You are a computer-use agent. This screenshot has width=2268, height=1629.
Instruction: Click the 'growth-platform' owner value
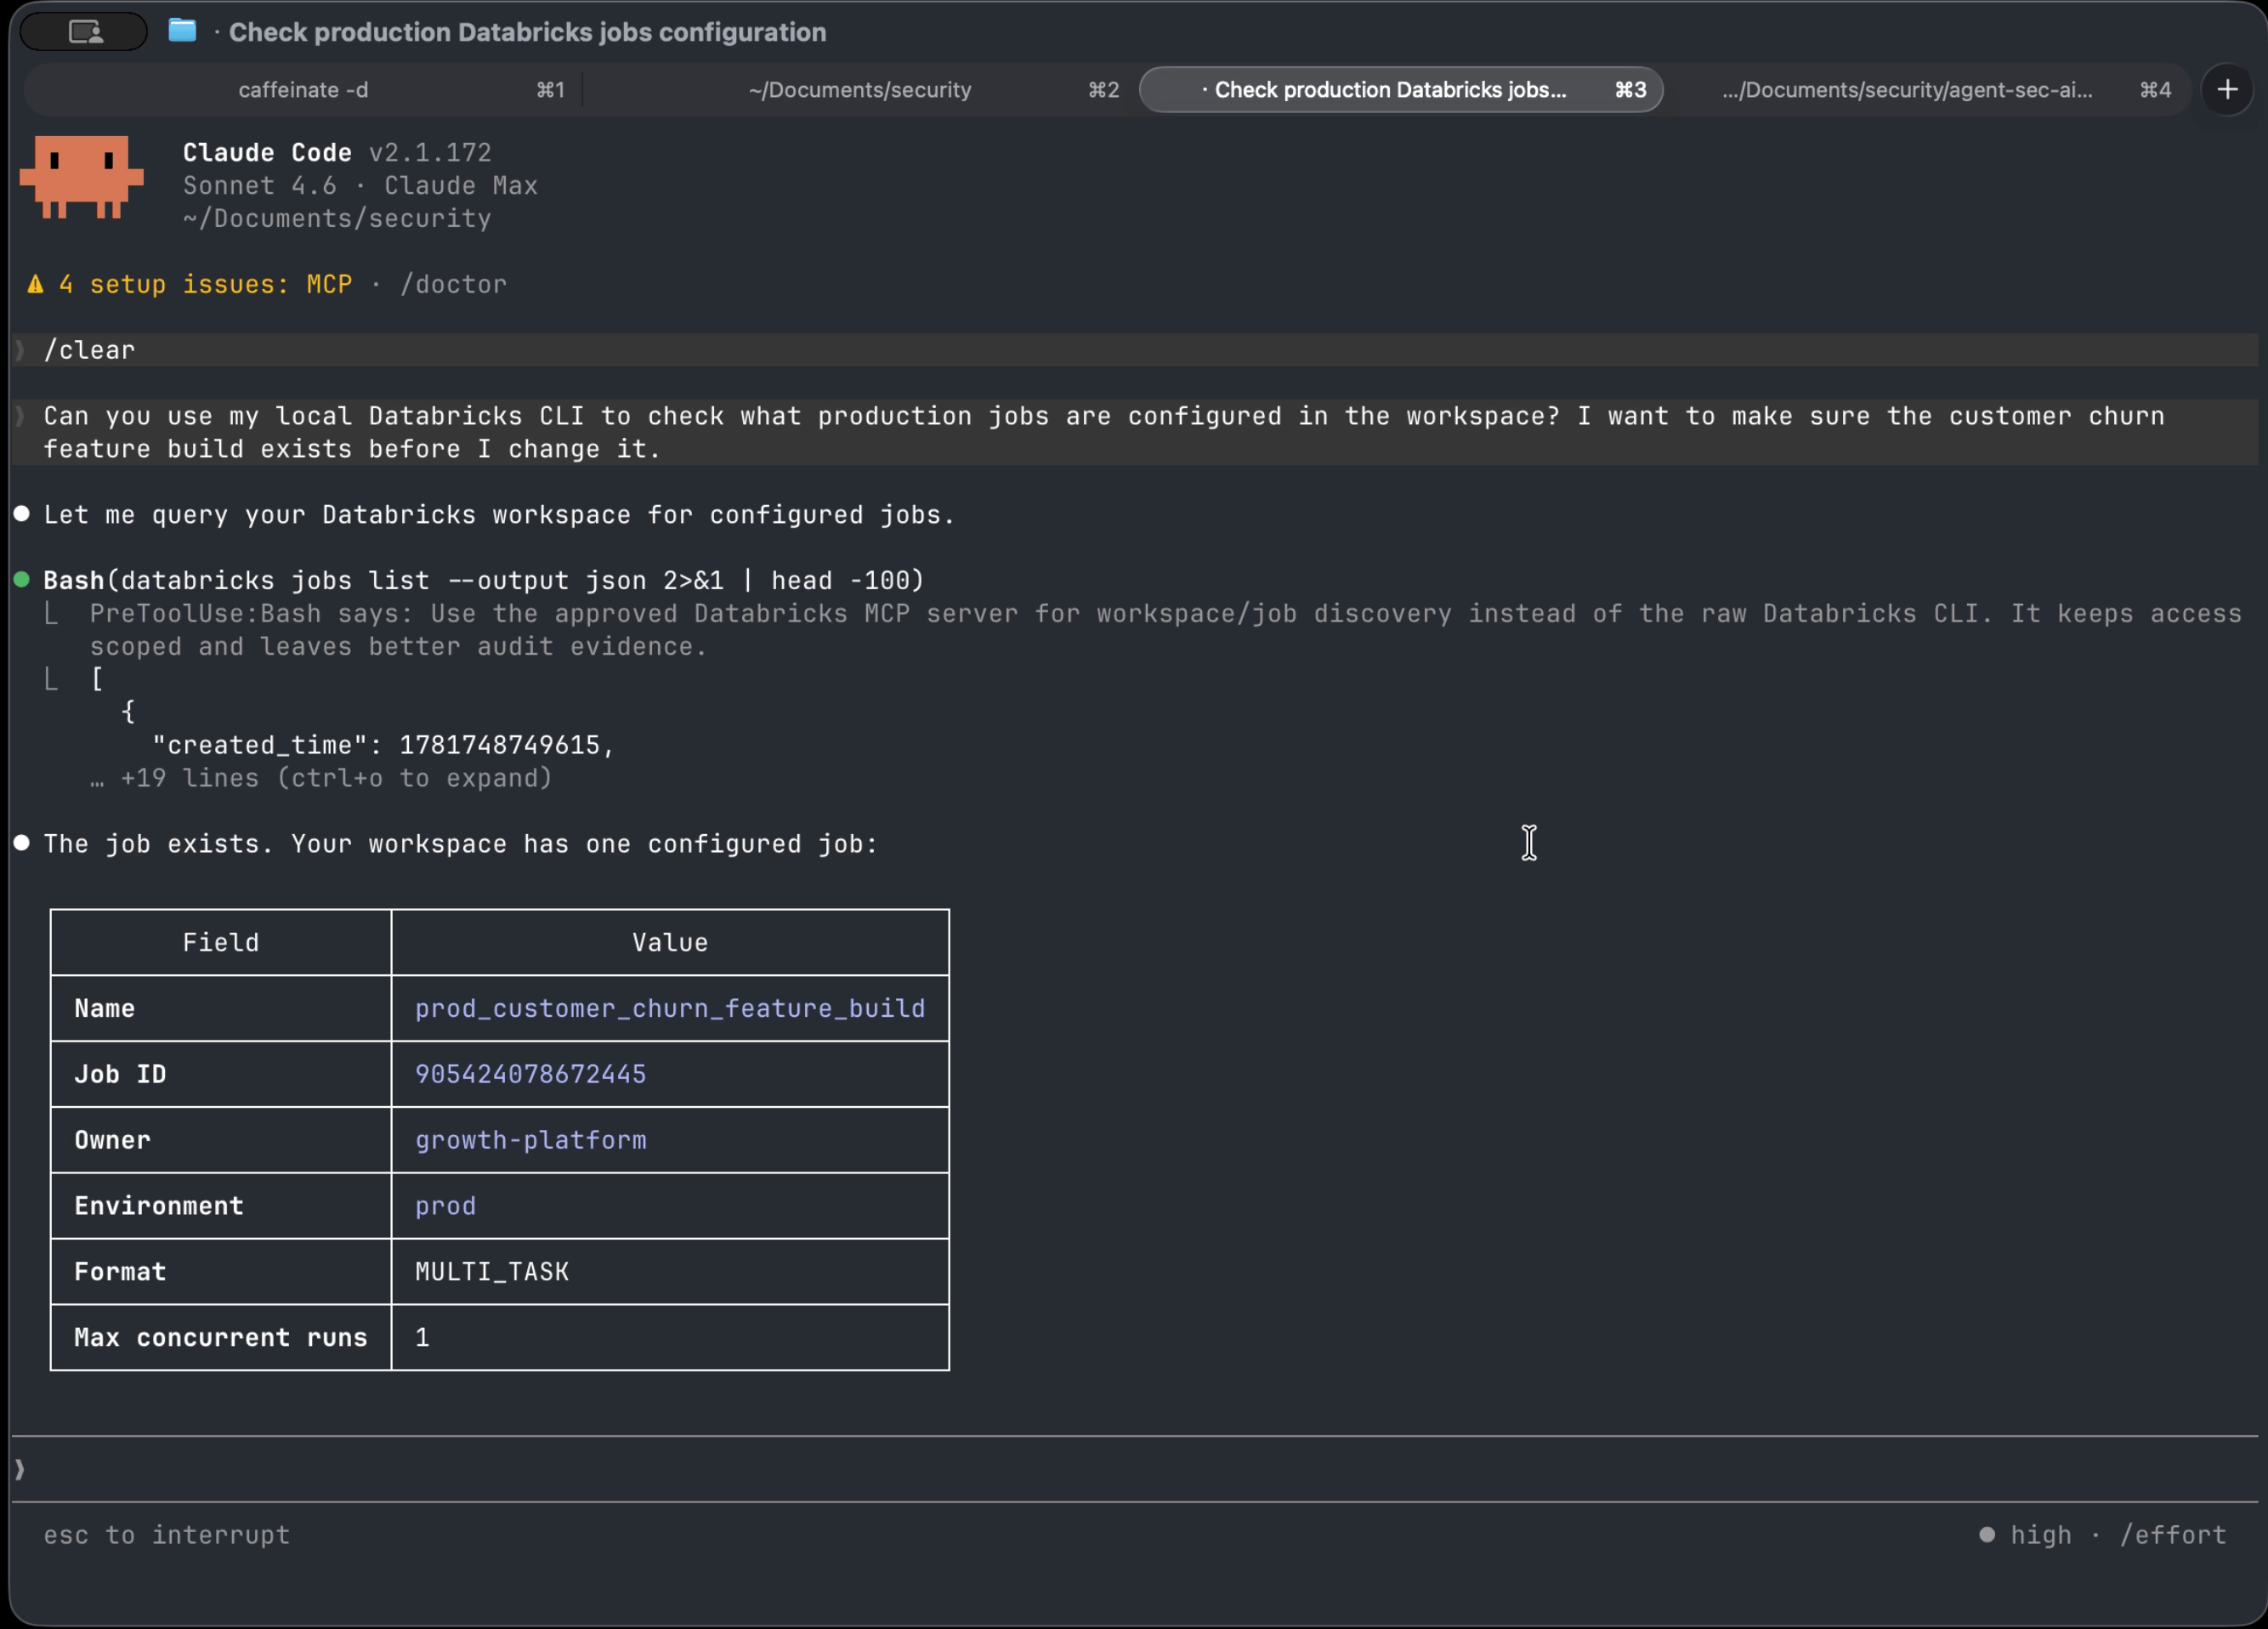click(x=530, y=1140)
